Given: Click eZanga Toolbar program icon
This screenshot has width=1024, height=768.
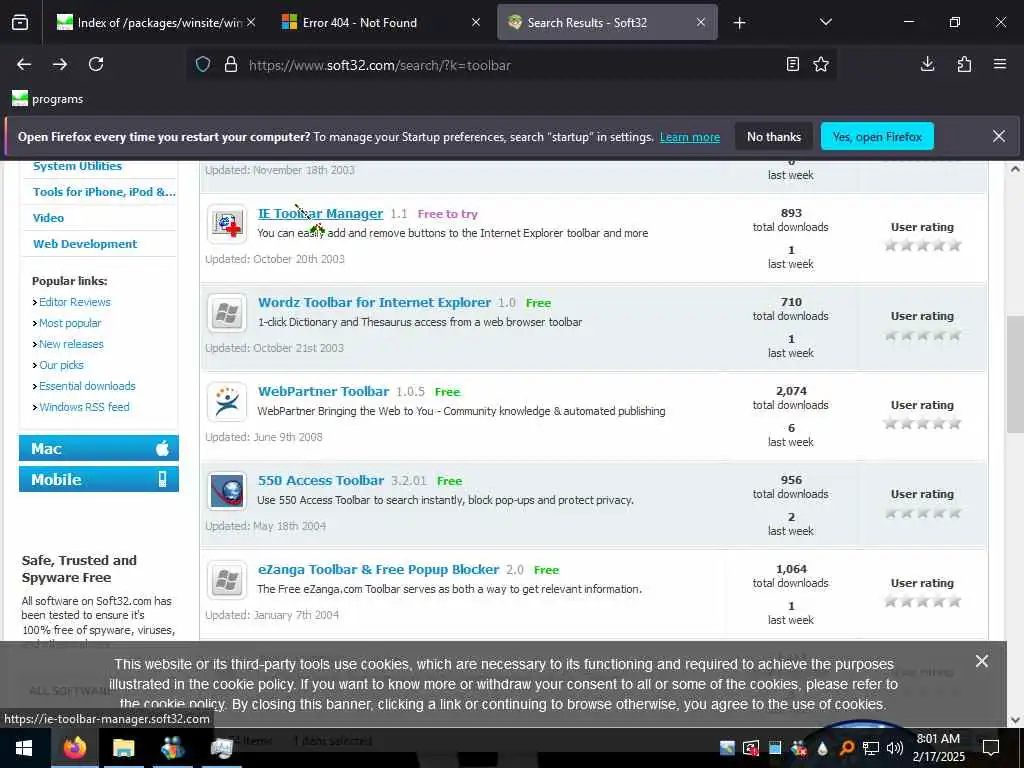Looking at the screenshot, I should (227, 580).
